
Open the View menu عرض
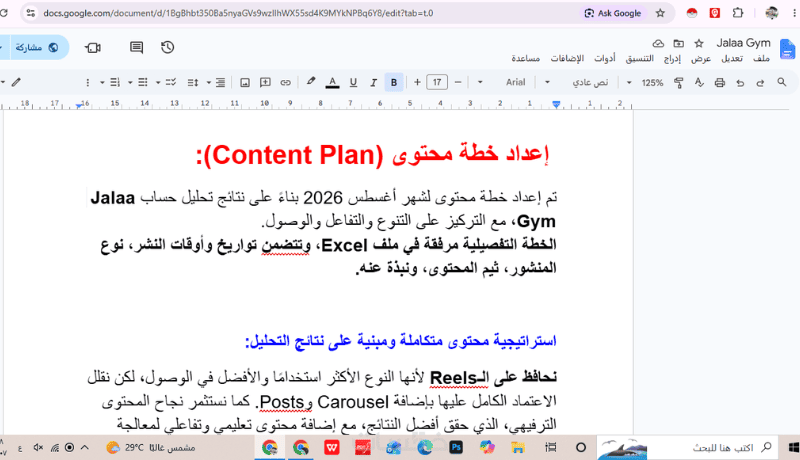coord(701,59)
